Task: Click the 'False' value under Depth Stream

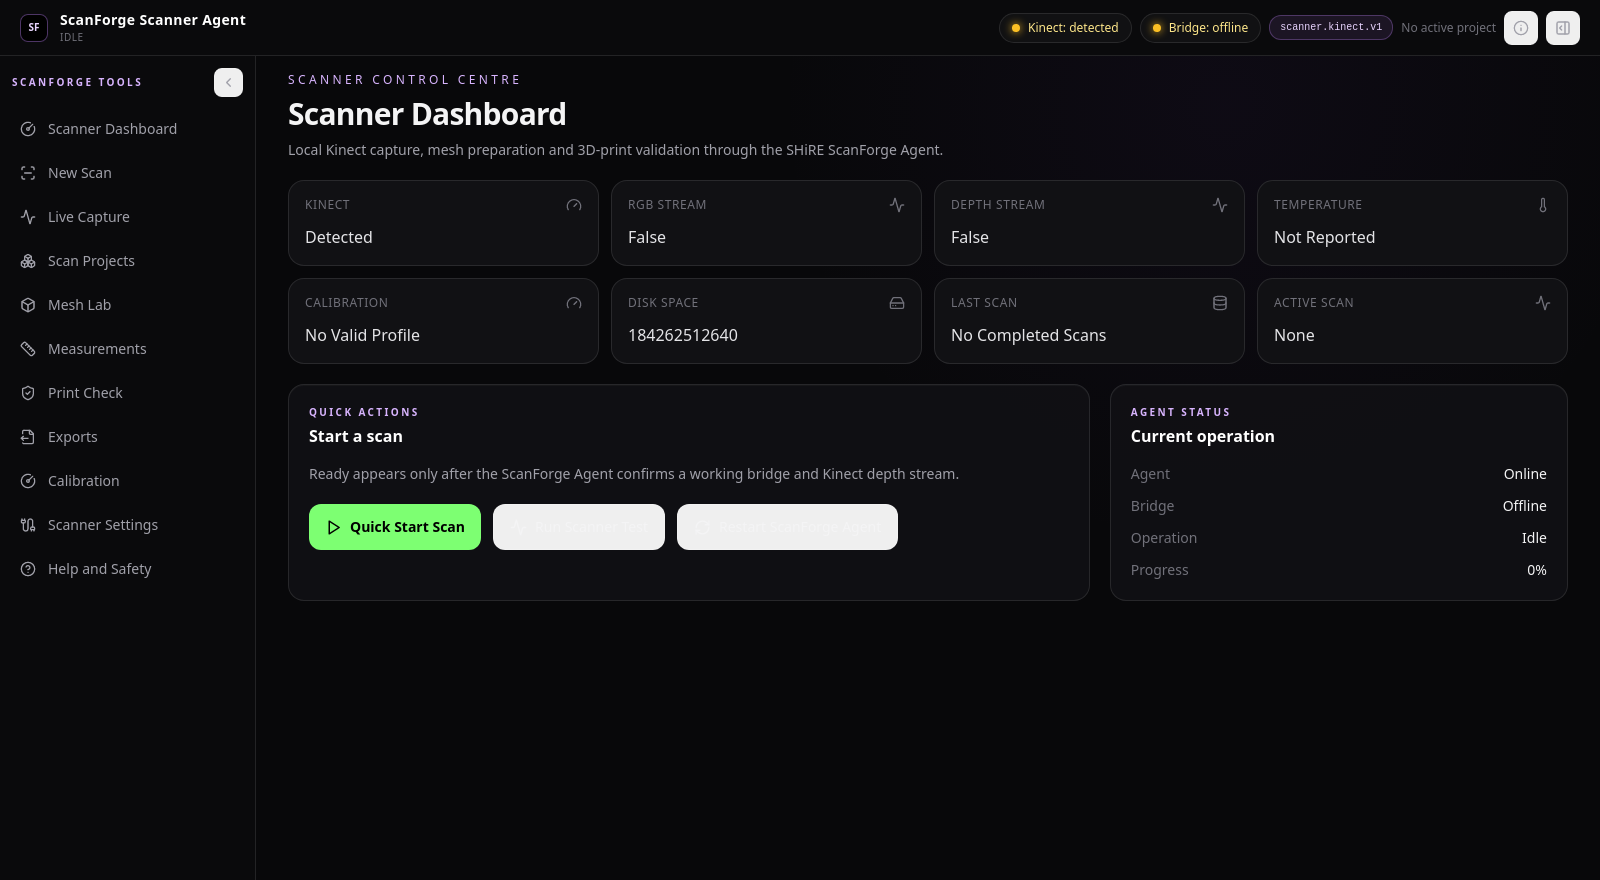Action: tap(970, 237)
